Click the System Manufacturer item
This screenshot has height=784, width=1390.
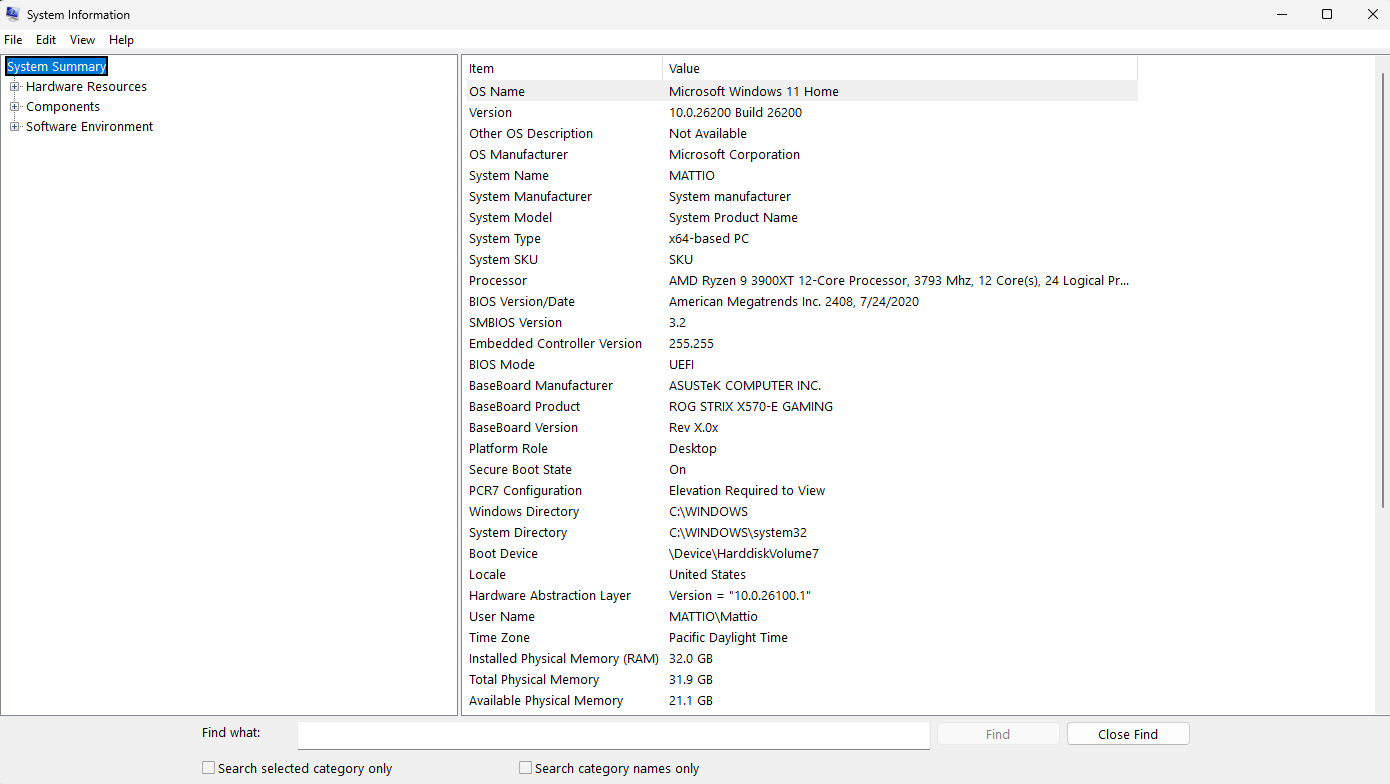point(530,197)
